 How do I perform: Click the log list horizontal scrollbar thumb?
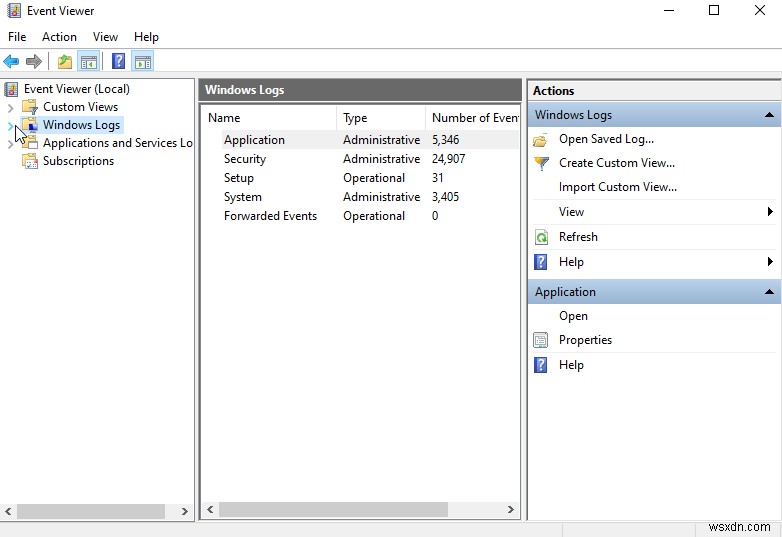[333, 510]
